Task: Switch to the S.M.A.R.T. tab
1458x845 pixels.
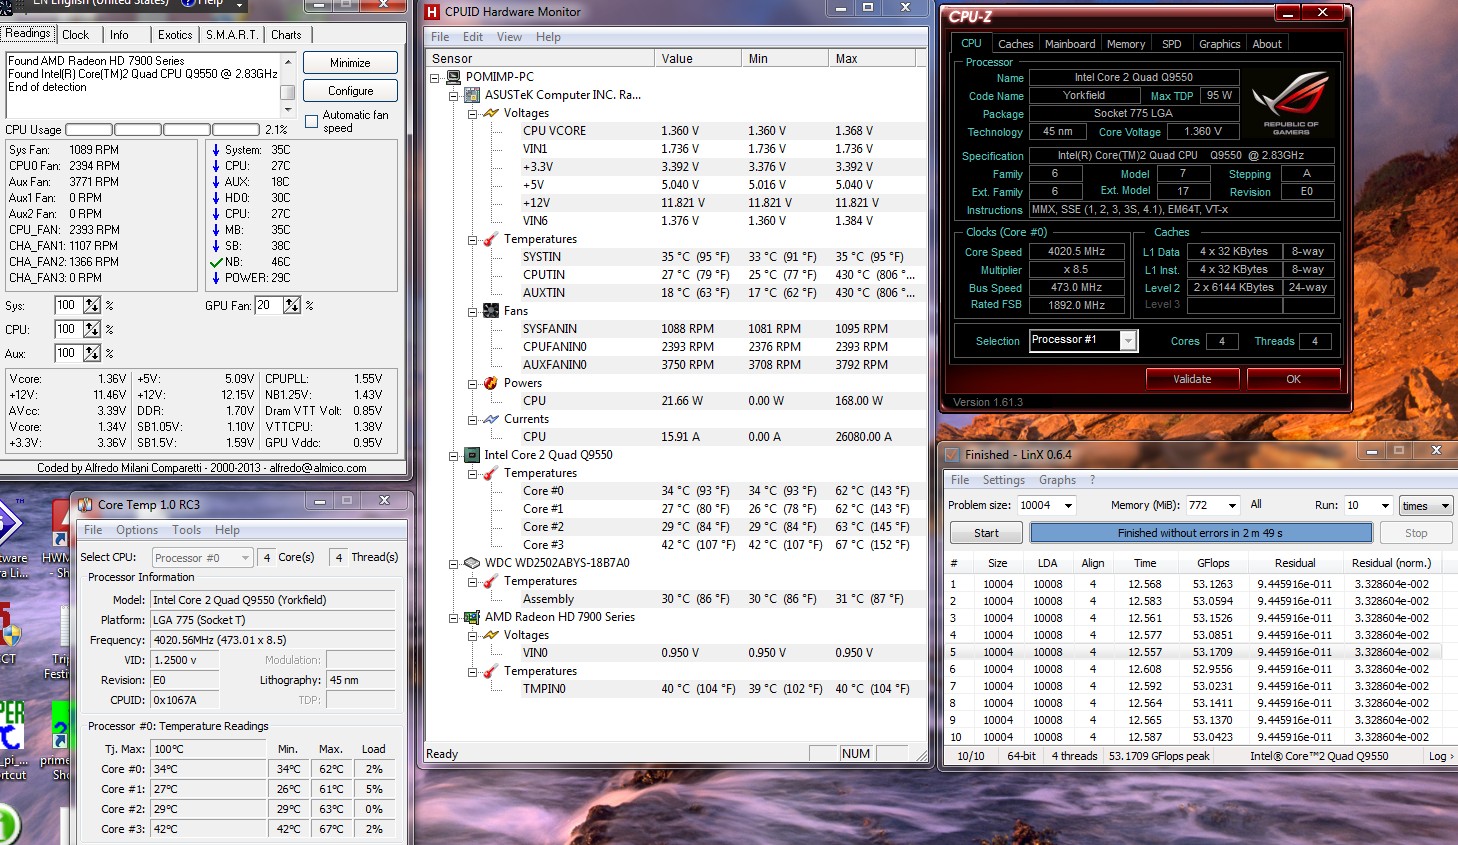Action: pos(232,35)
